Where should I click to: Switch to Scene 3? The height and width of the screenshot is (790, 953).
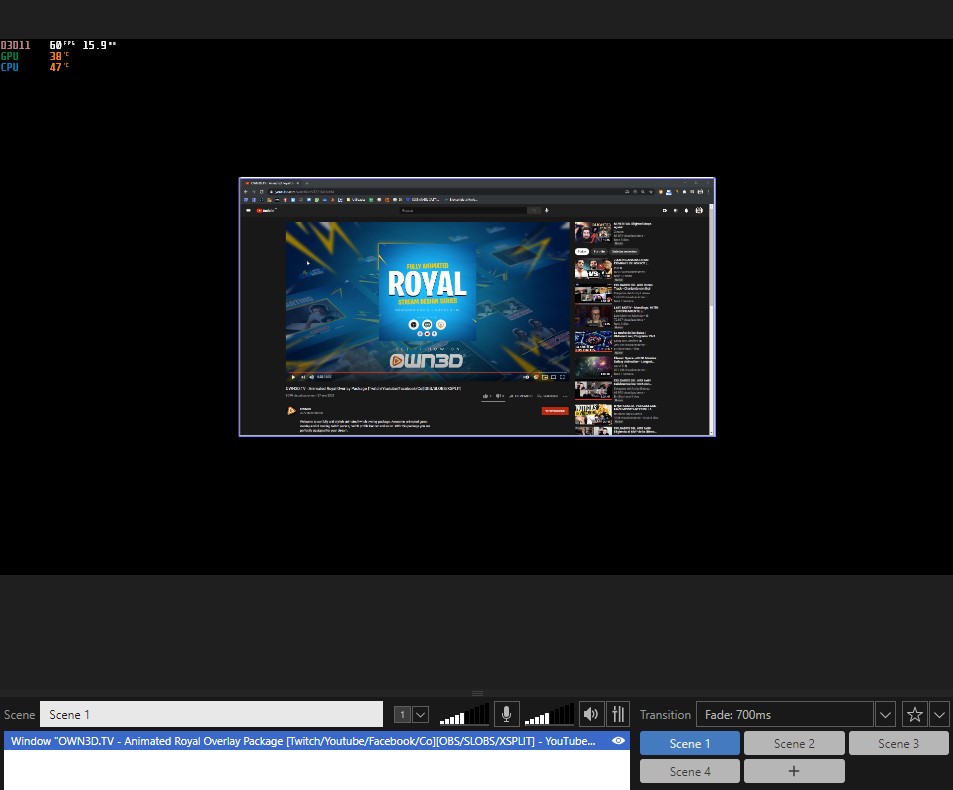(x=898, y=743)
